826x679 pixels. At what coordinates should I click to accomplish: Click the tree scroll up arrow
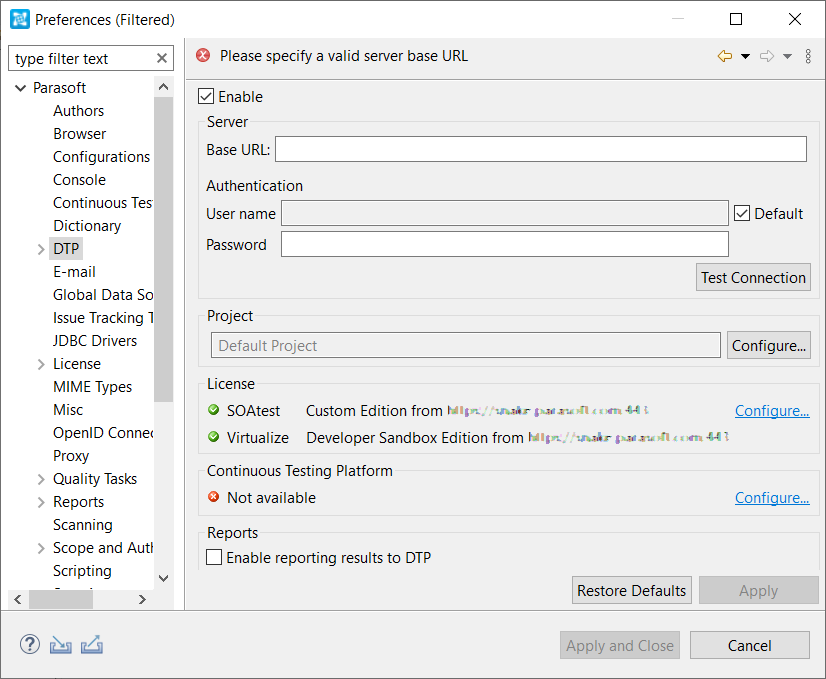click(x=164, y=87)
